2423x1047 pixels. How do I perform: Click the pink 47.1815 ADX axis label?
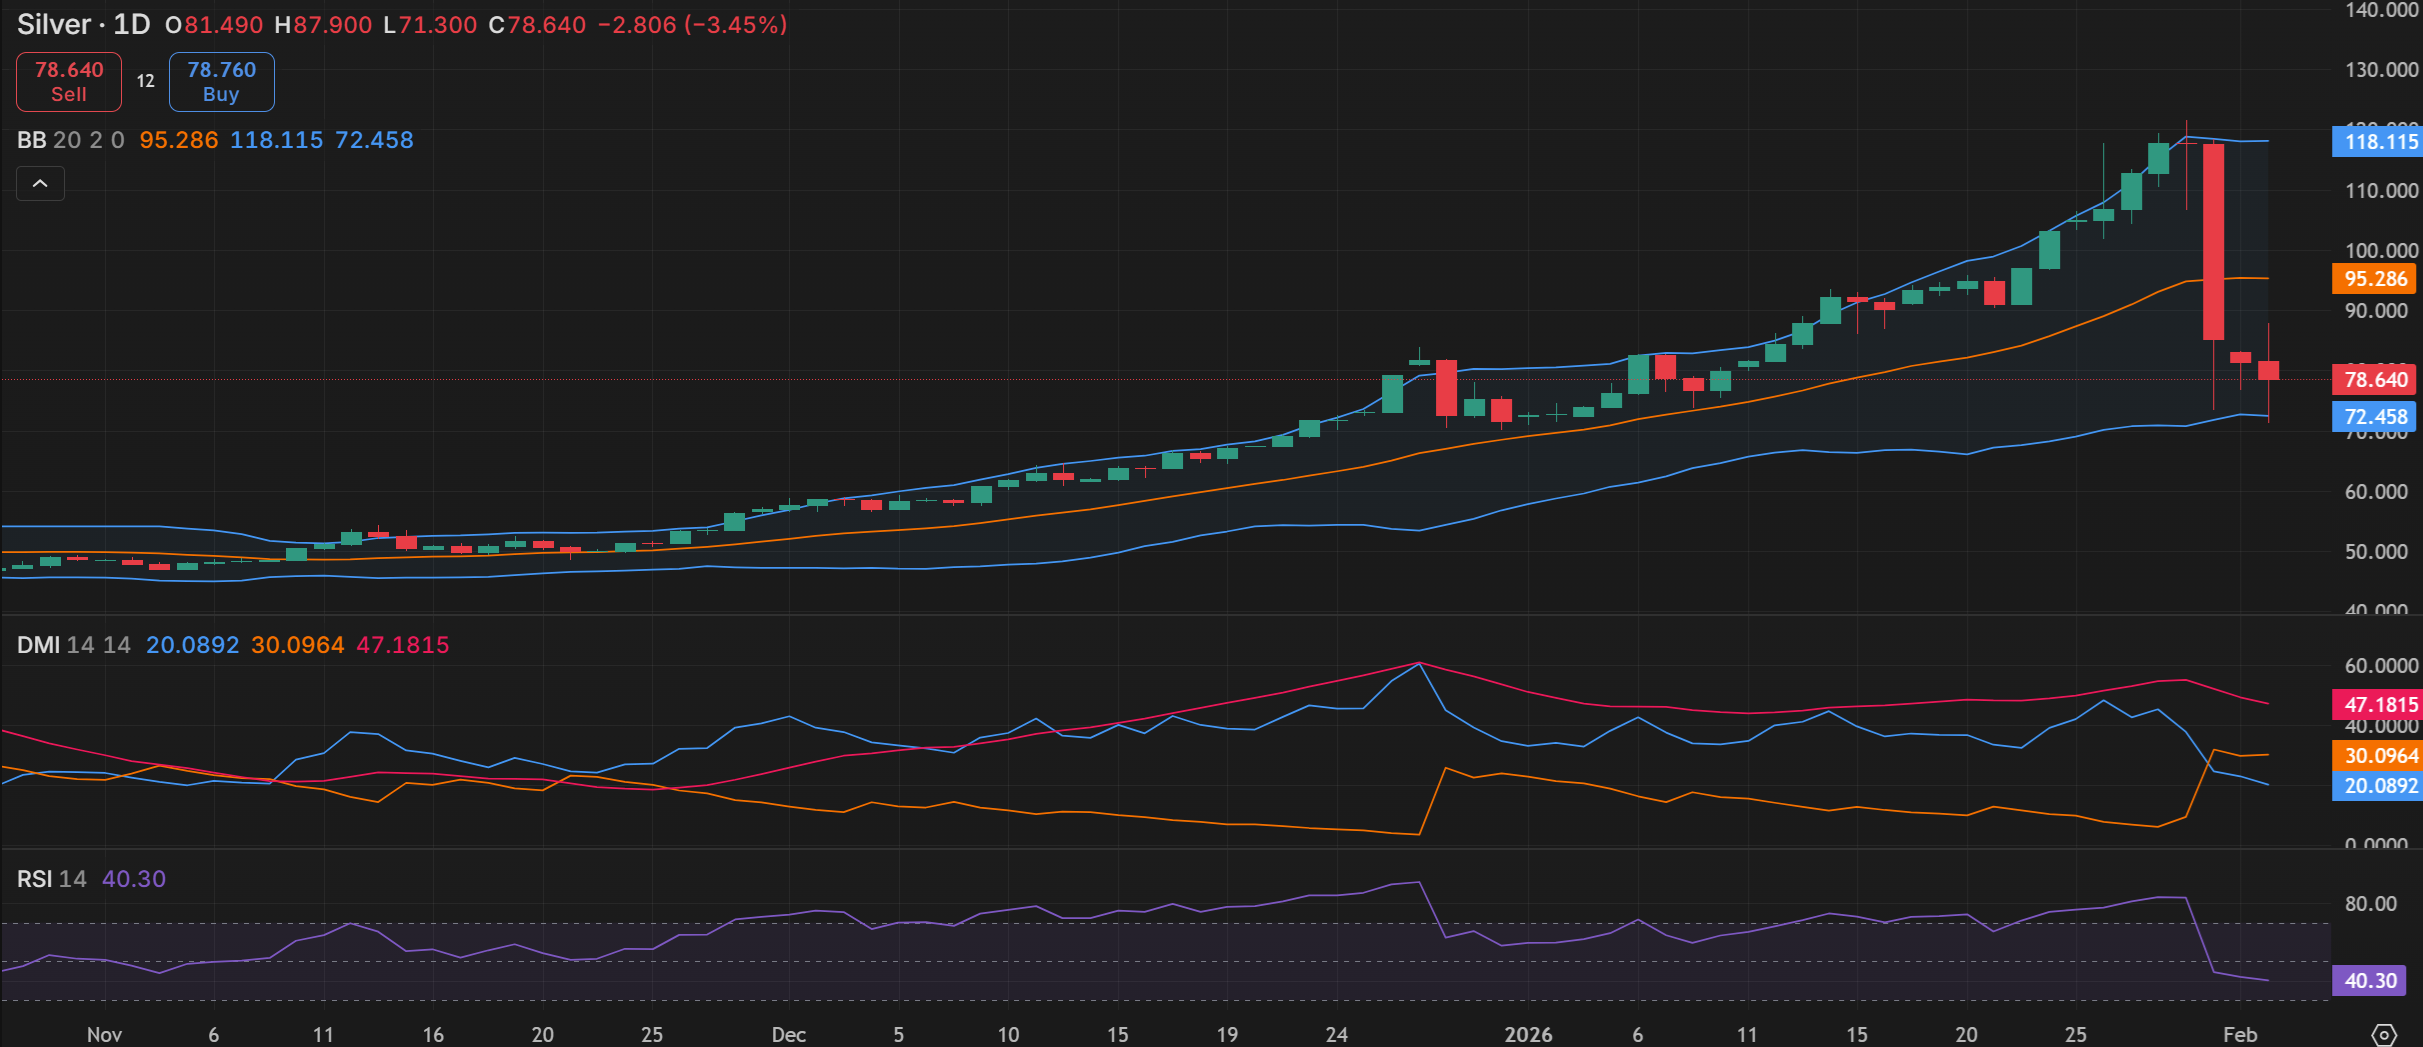tap(2380, 705)
